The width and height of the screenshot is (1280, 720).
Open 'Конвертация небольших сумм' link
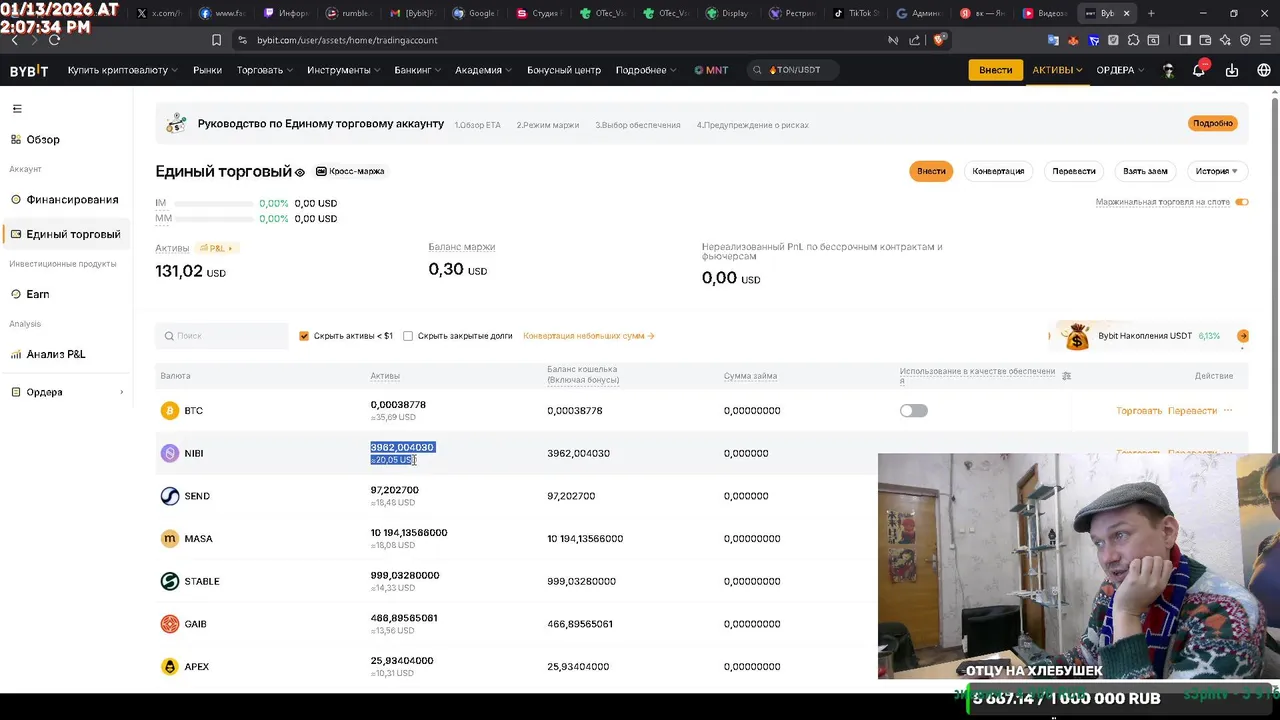[x=588, y=336]
